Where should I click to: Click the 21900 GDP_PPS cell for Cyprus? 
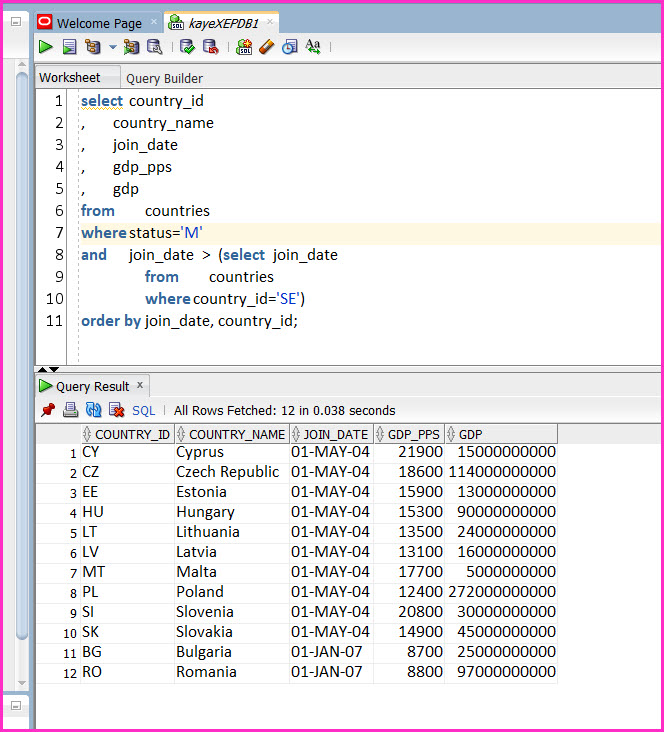[409, 452]
